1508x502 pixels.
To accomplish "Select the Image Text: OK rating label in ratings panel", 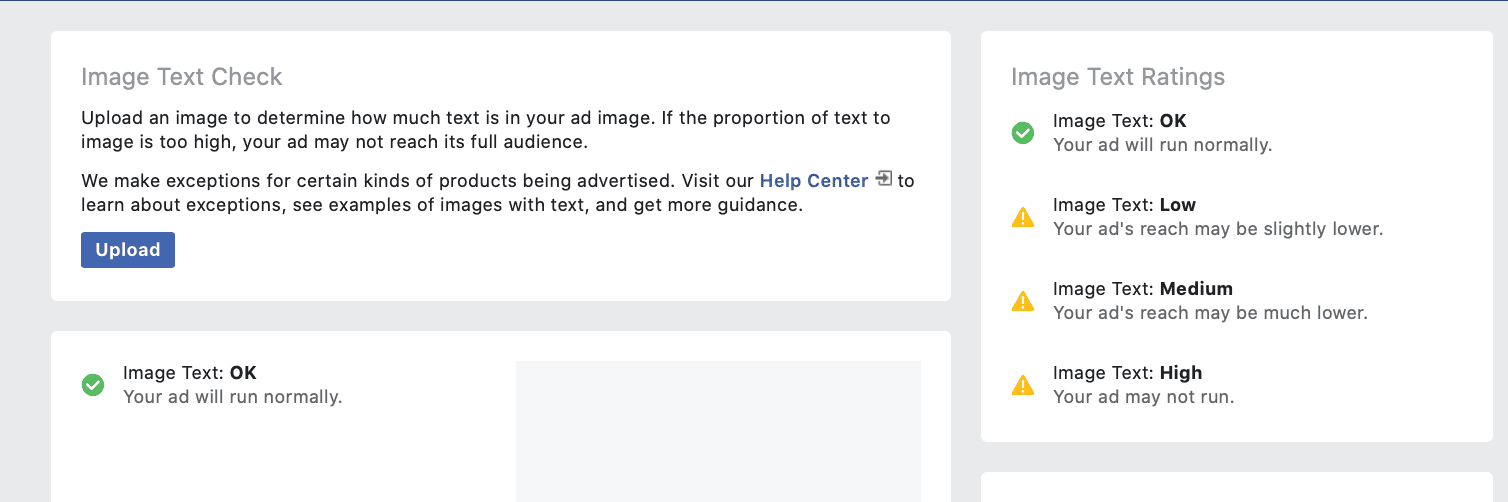I will coord(1119,121).
